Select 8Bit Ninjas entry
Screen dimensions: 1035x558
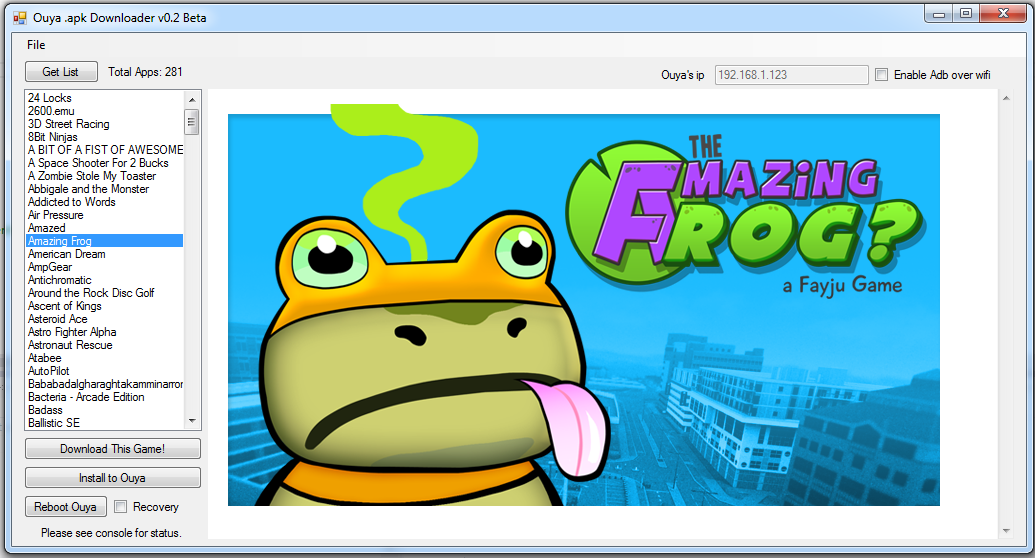(x=104, y=137)
